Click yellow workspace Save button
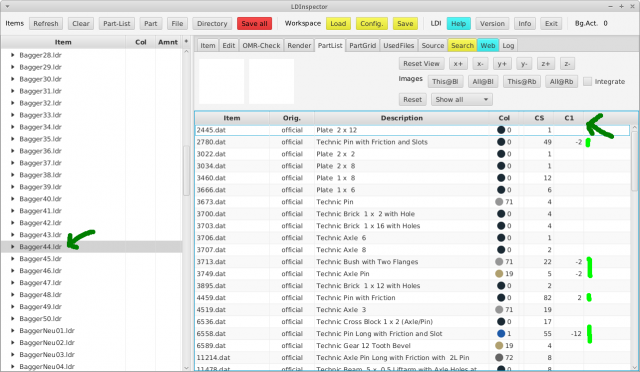640x372 pixels. click(405, 24)
